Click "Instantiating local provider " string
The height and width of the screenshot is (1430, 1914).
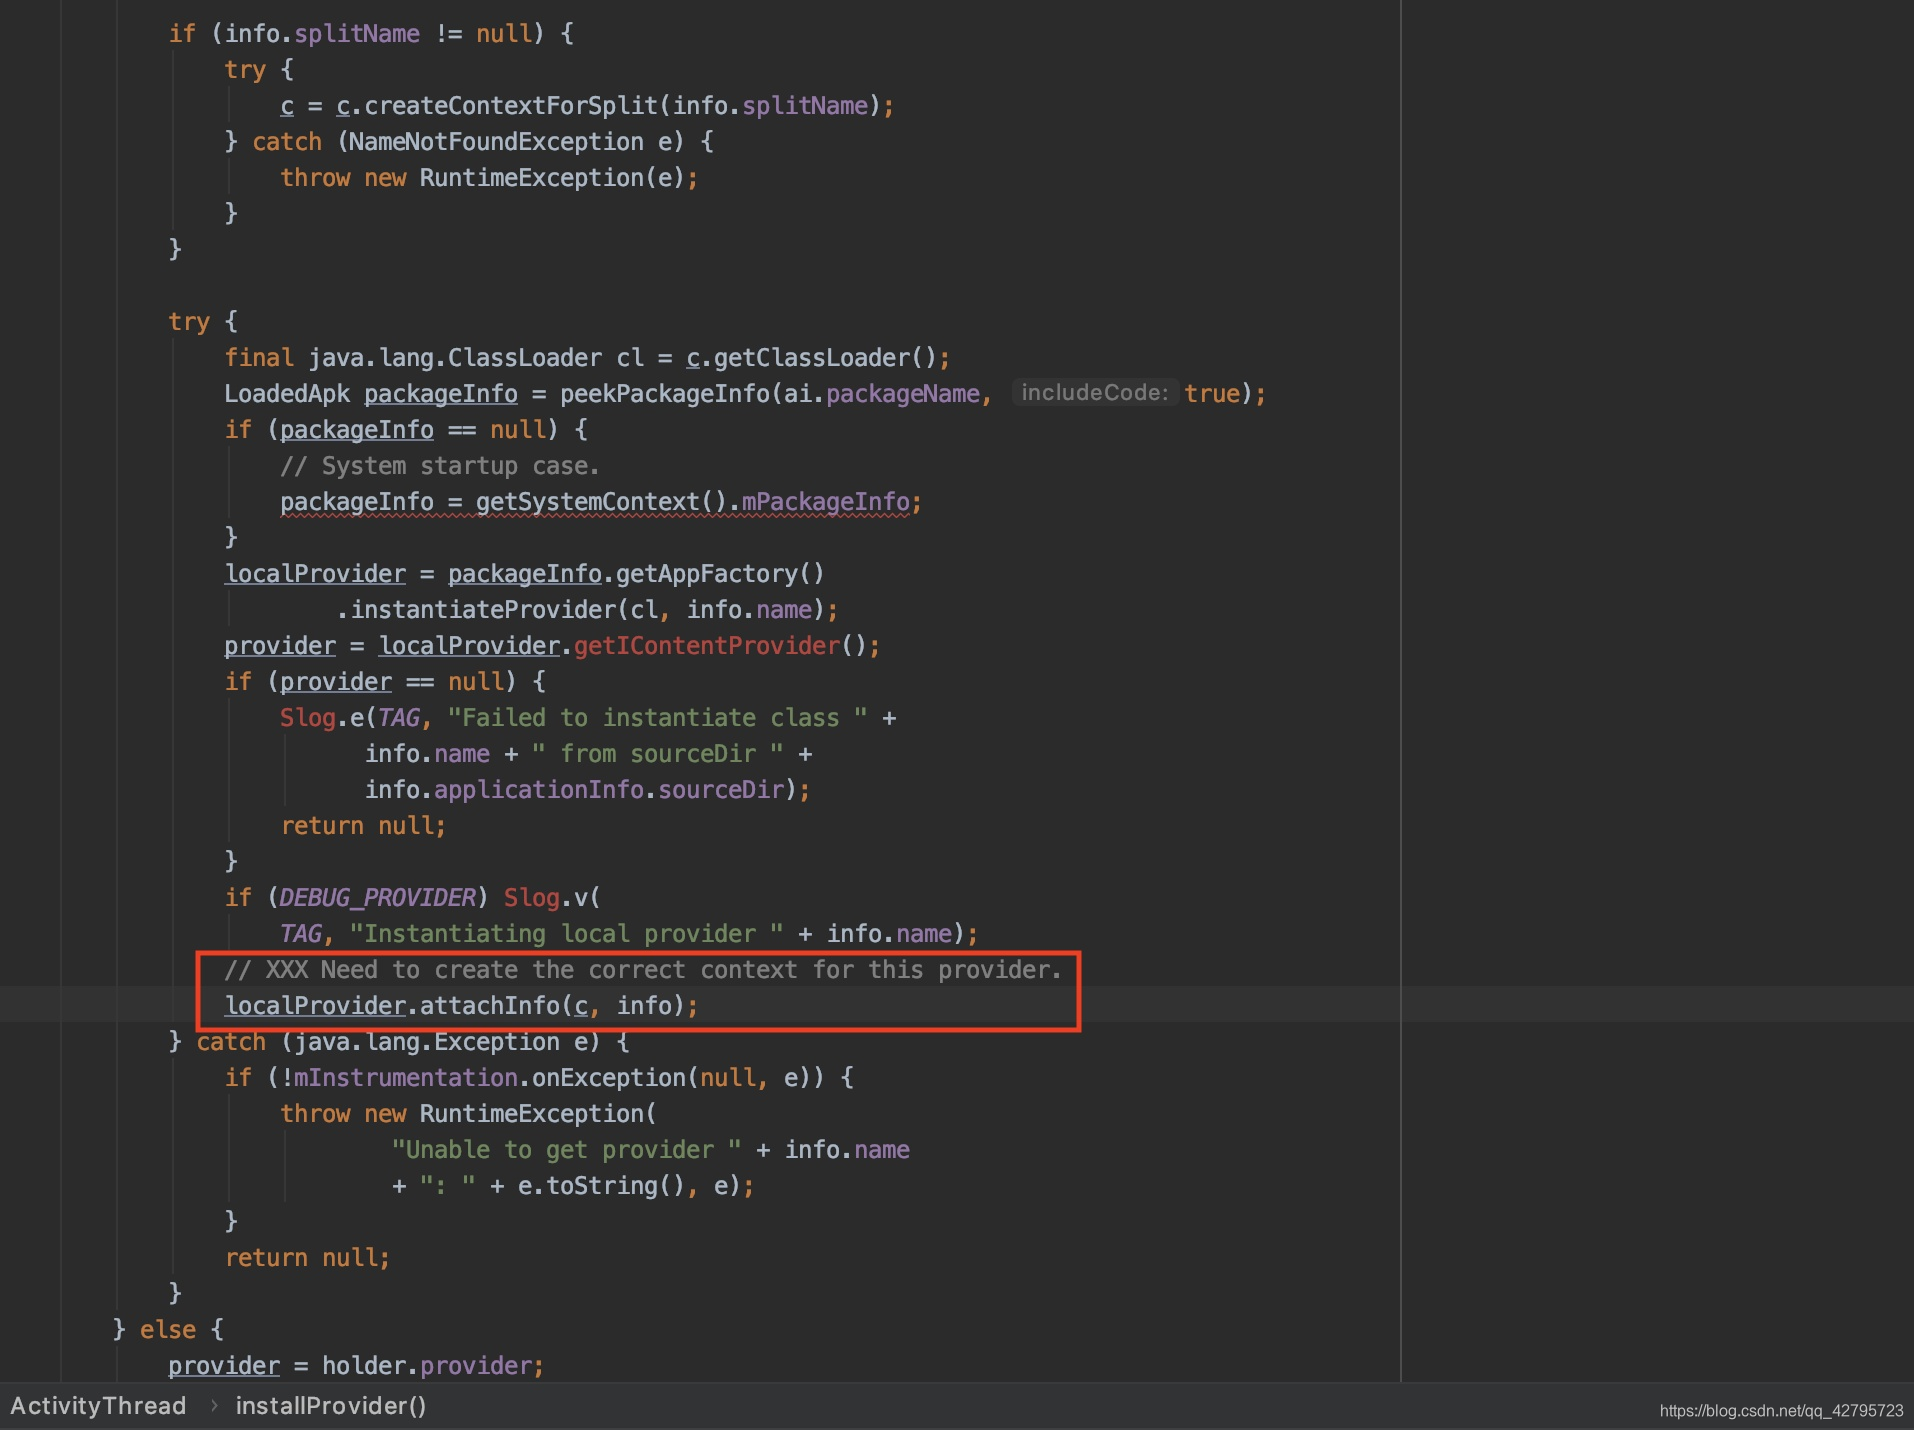566,934
